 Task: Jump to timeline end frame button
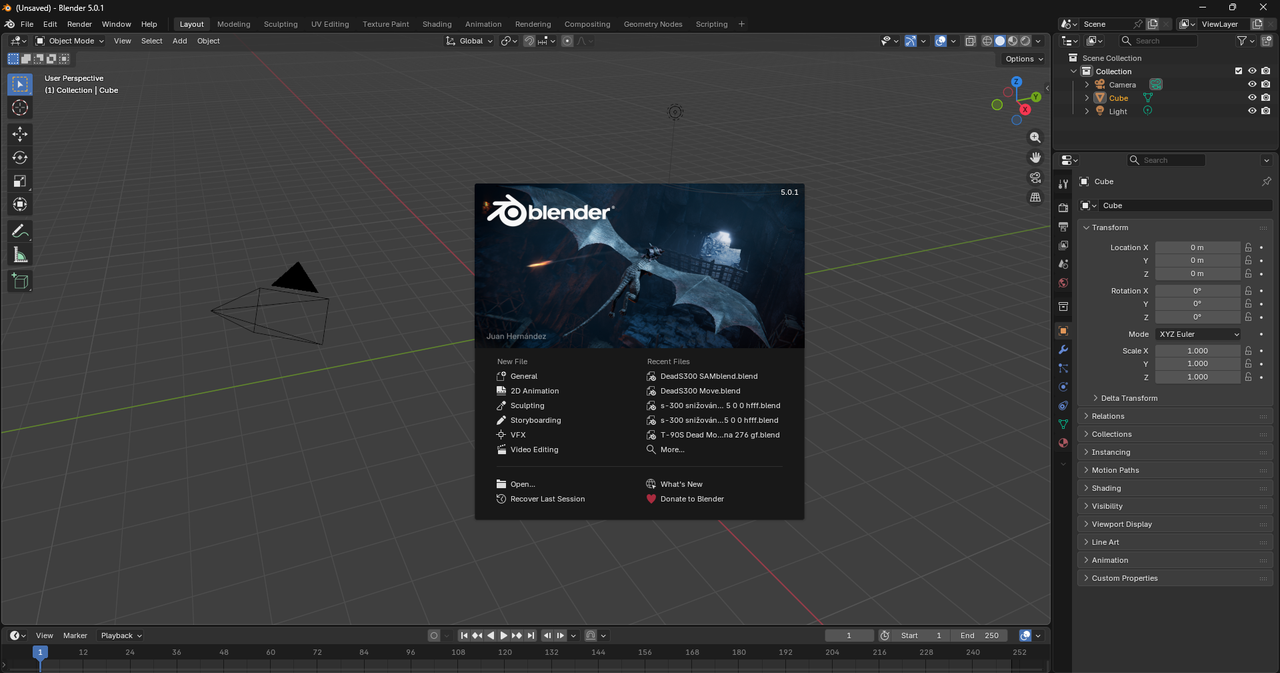coord(531,635)
